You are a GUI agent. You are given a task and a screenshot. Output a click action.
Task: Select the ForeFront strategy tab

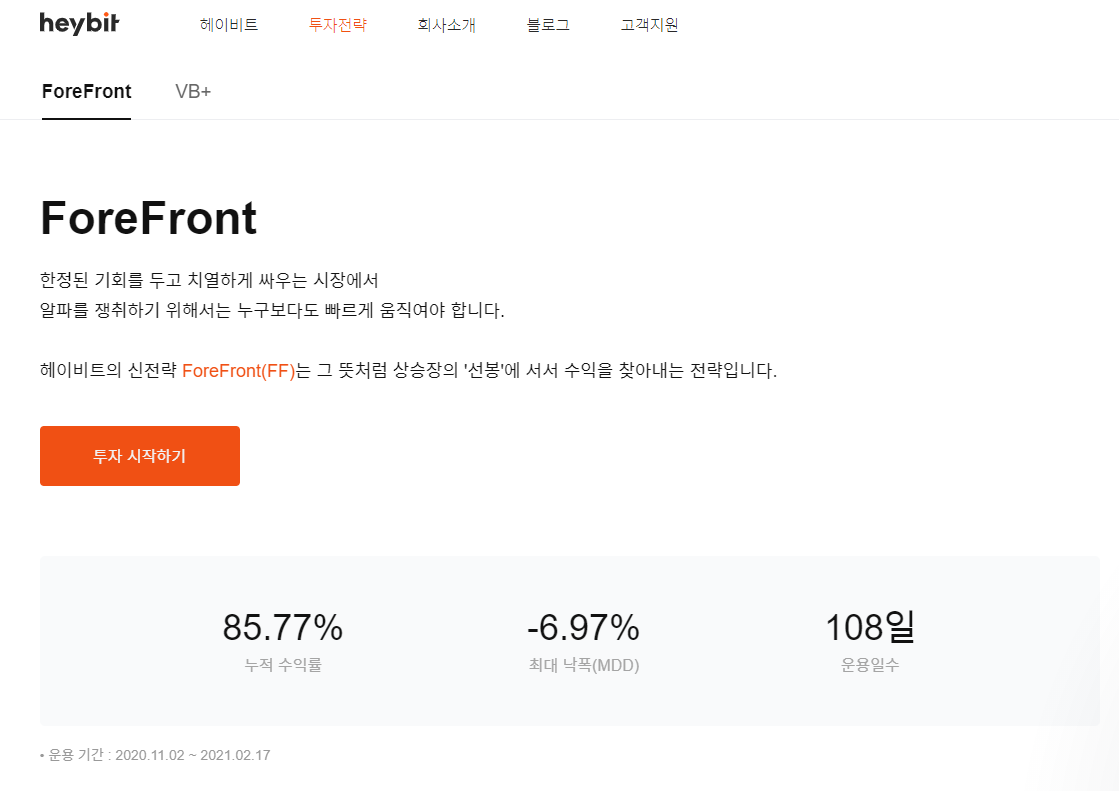pos(86,91)
